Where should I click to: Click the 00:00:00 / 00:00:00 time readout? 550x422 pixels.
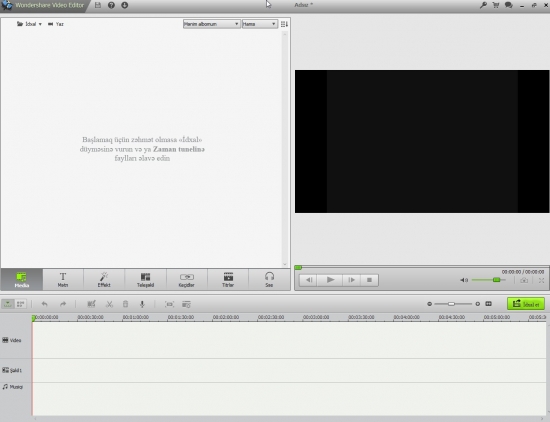[523, 272]
